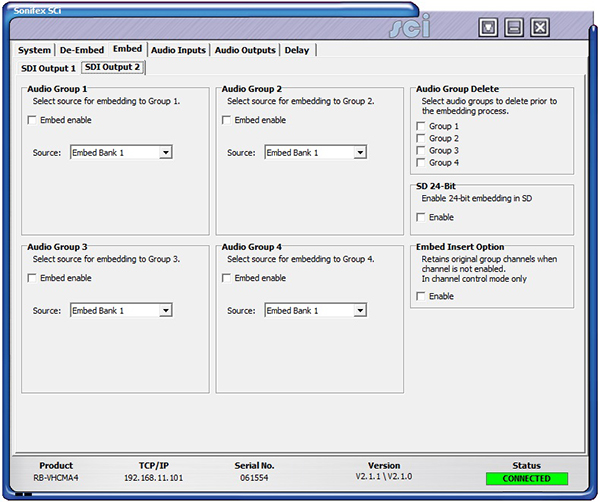The width and height of the screenshot is (600, 502).
Task: Close the Sonifex SCi window
Action: pos(540,27)
